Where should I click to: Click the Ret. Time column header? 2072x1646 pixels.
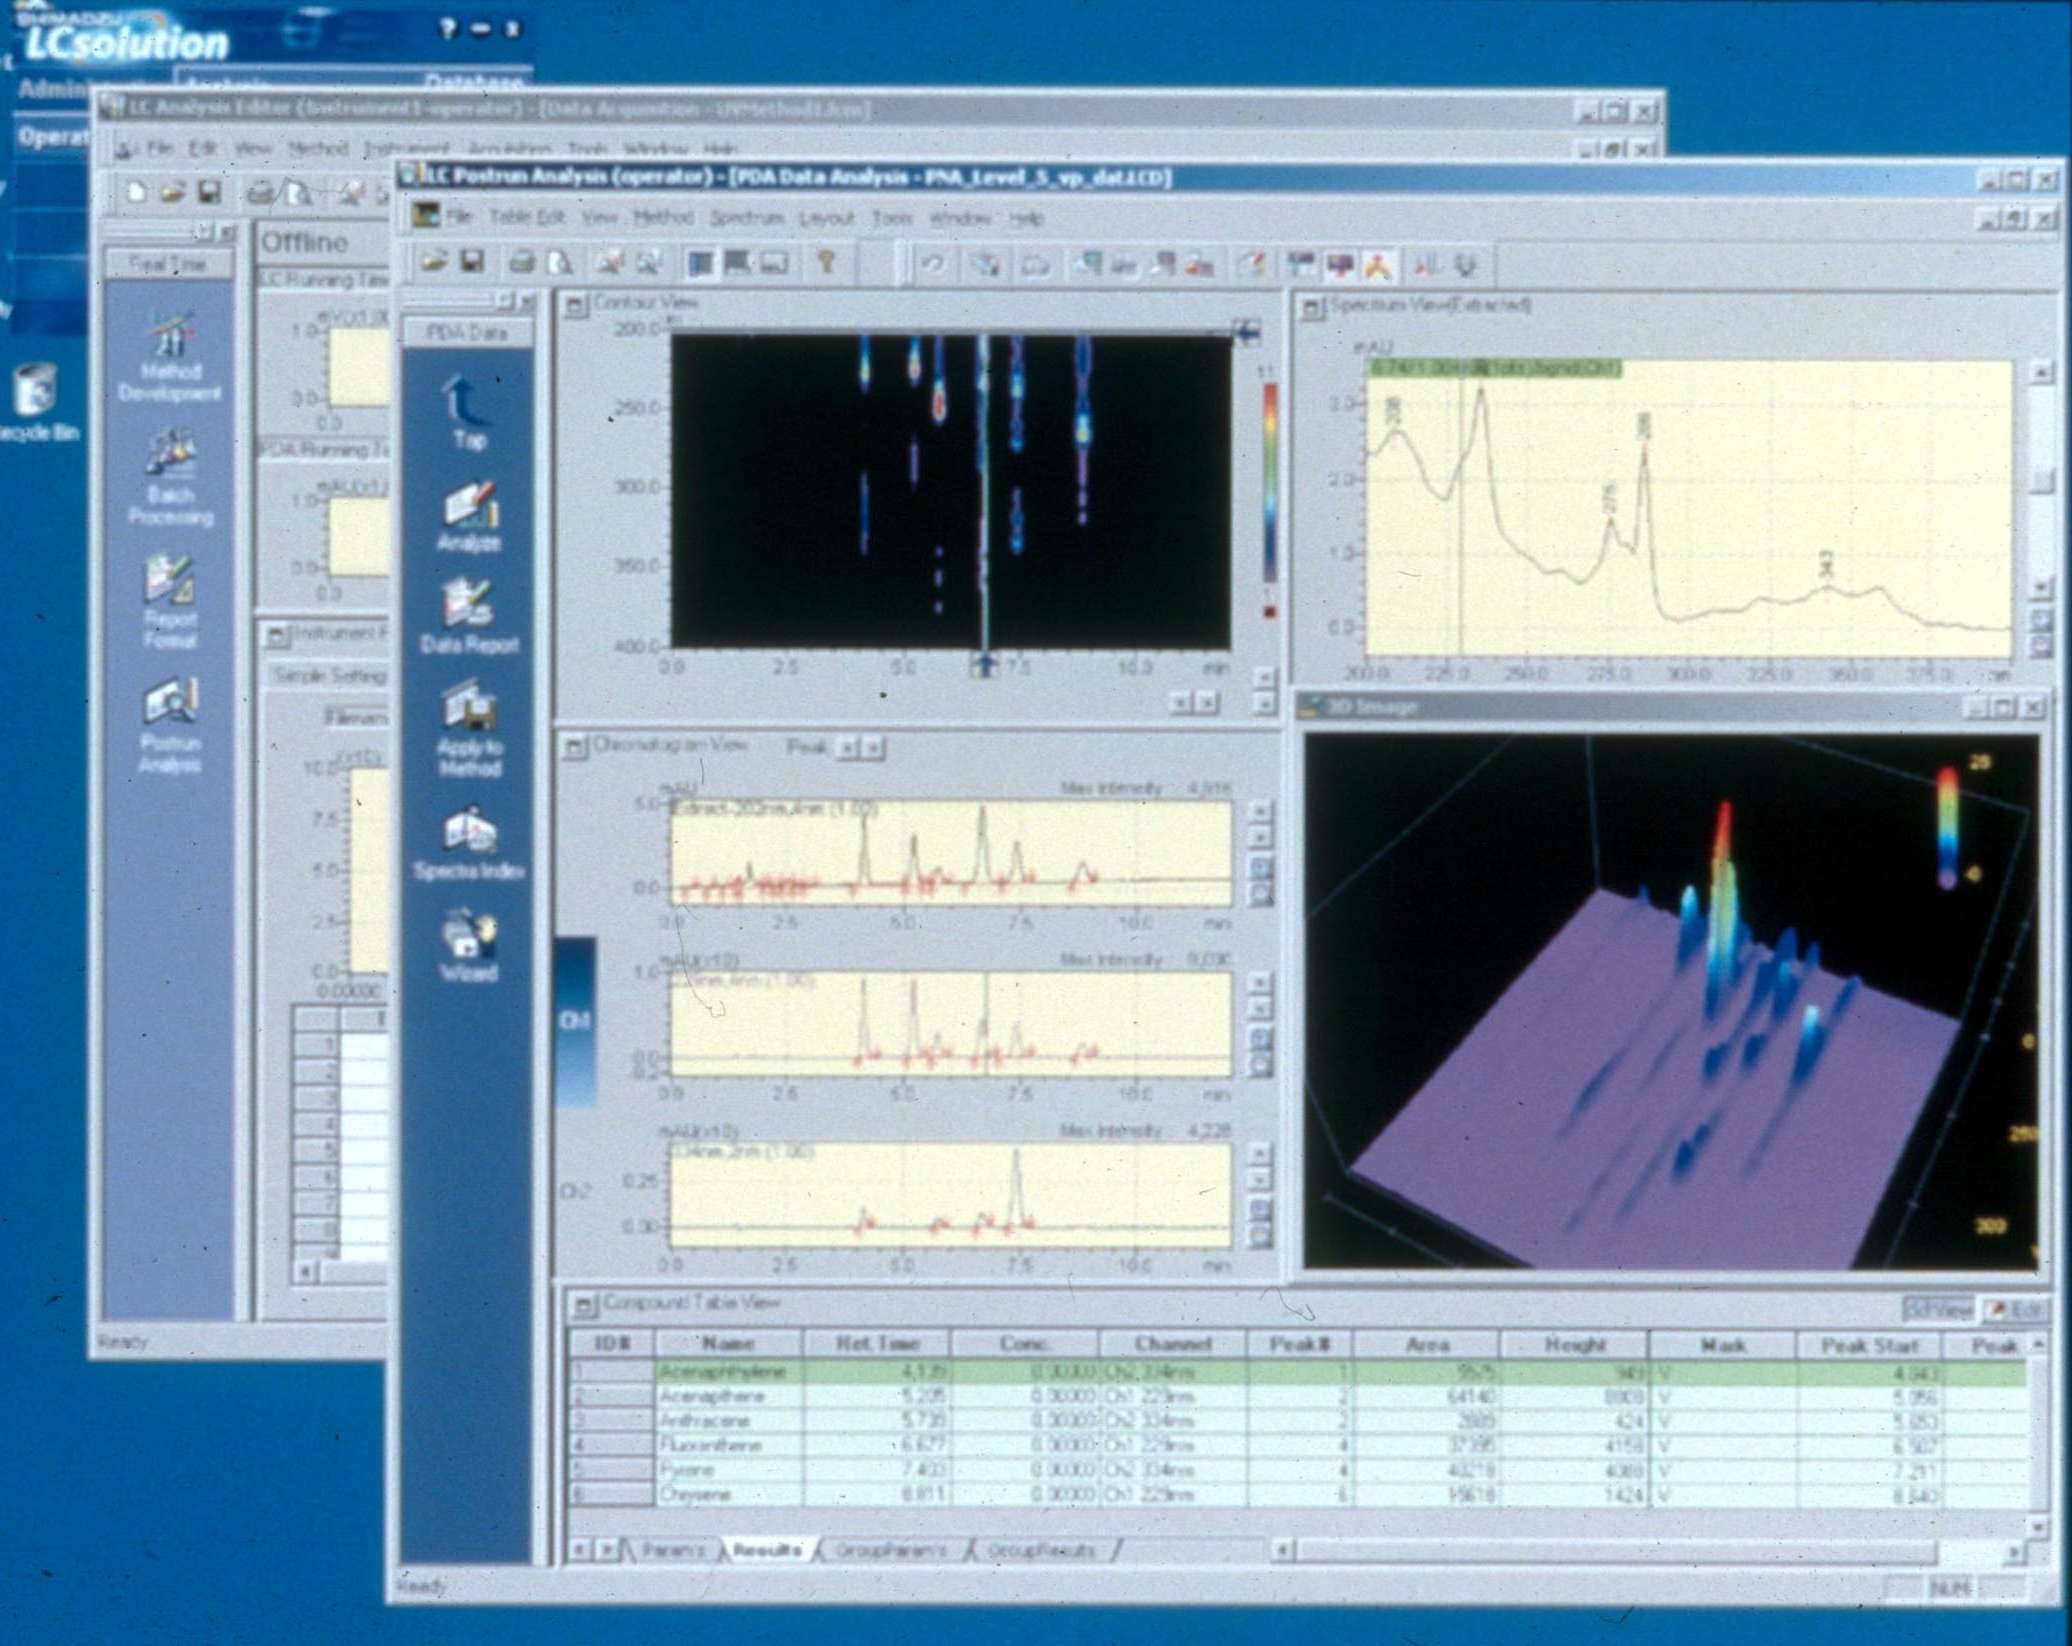877,1344
